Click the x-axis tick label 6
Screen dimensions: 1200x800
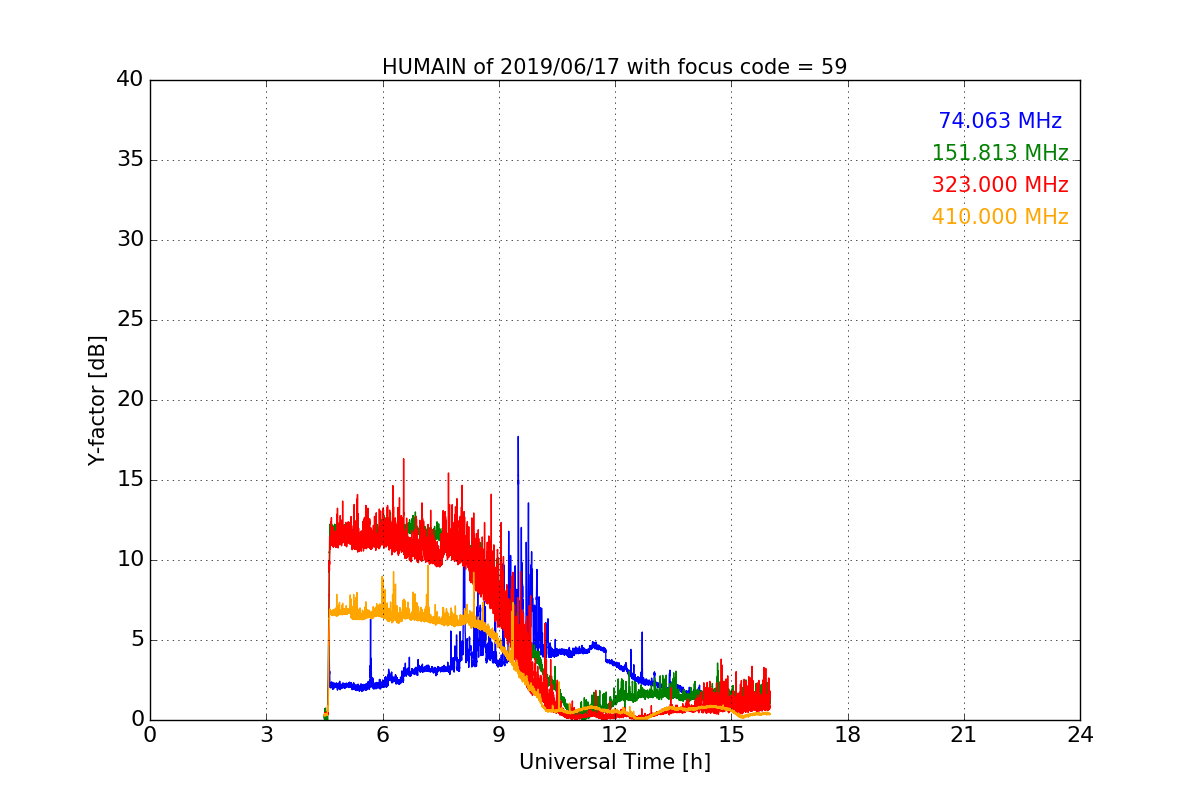[x=383, y=735]
